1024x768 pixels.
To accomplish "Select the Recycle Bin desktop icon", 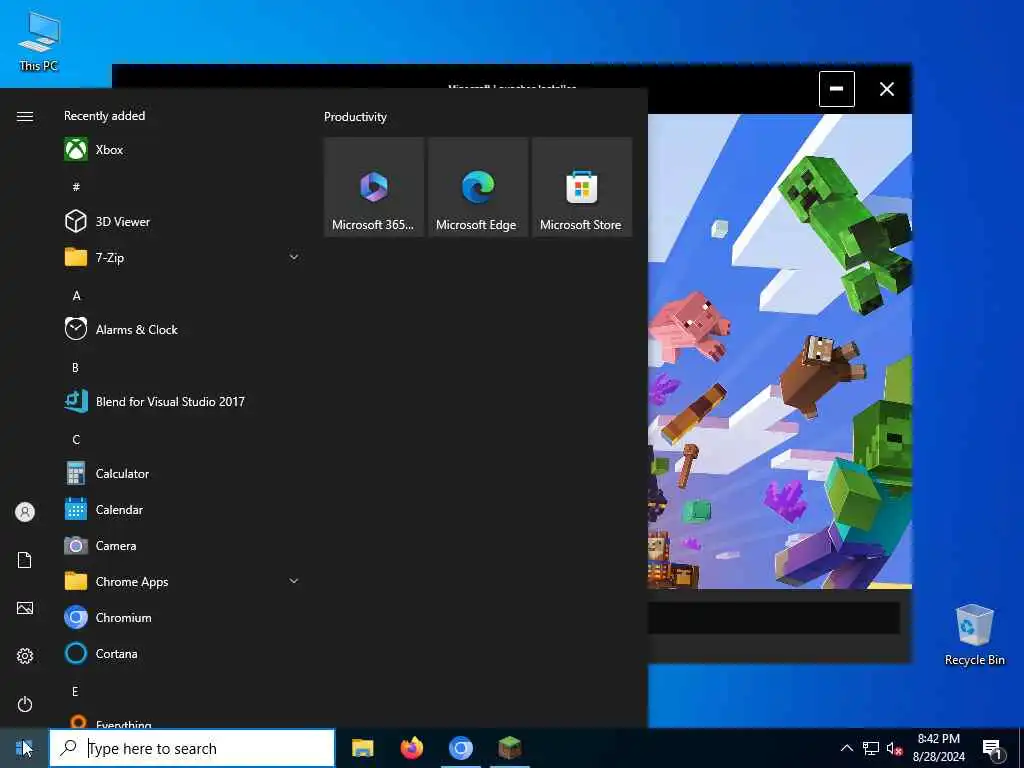I will (974, 635).
